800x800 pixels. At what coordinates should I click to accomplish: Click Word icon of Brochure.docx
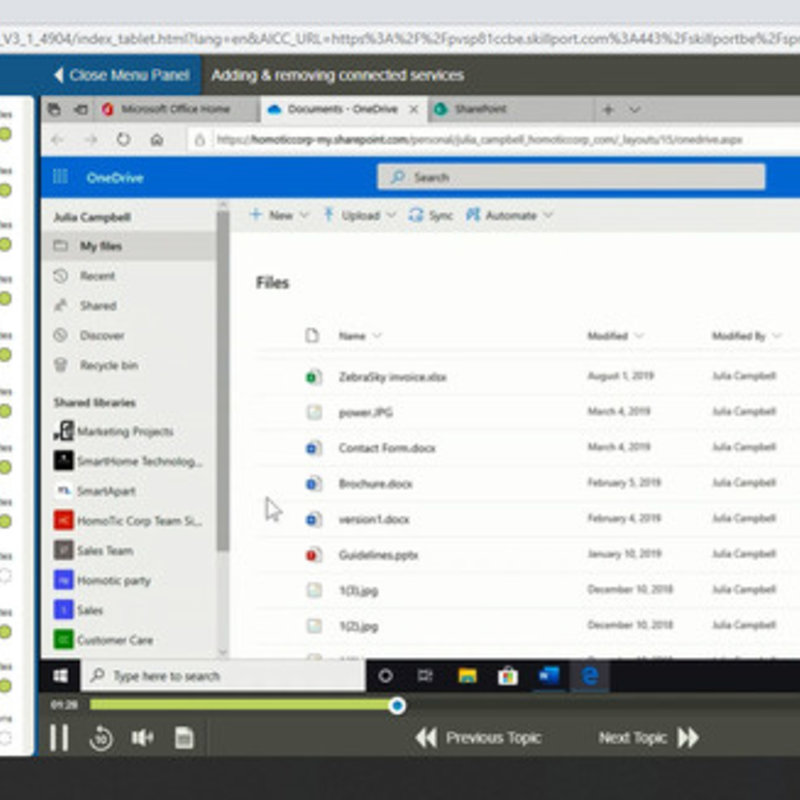pos(314,484)
